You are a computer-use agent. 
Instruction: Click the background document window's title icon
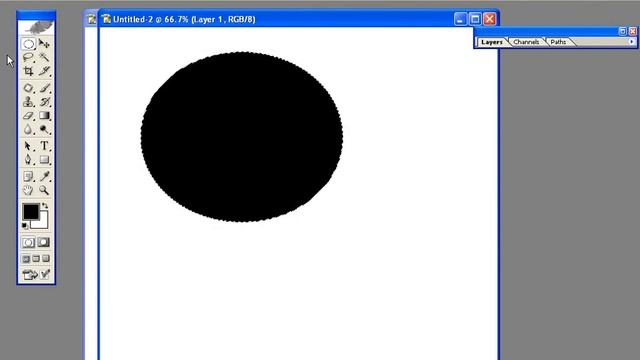click(x=91, y=19)
